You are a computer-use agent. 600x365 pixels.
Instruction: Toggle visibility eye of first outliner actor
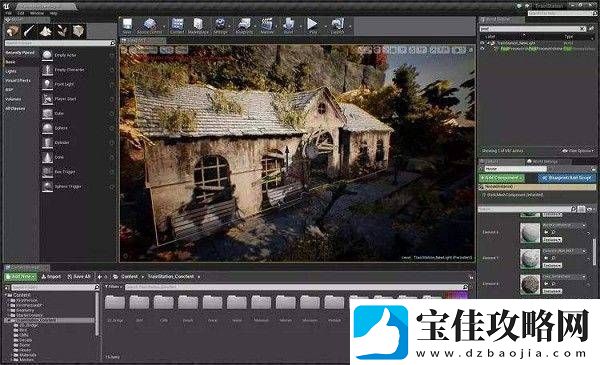[x=483, y=43]
